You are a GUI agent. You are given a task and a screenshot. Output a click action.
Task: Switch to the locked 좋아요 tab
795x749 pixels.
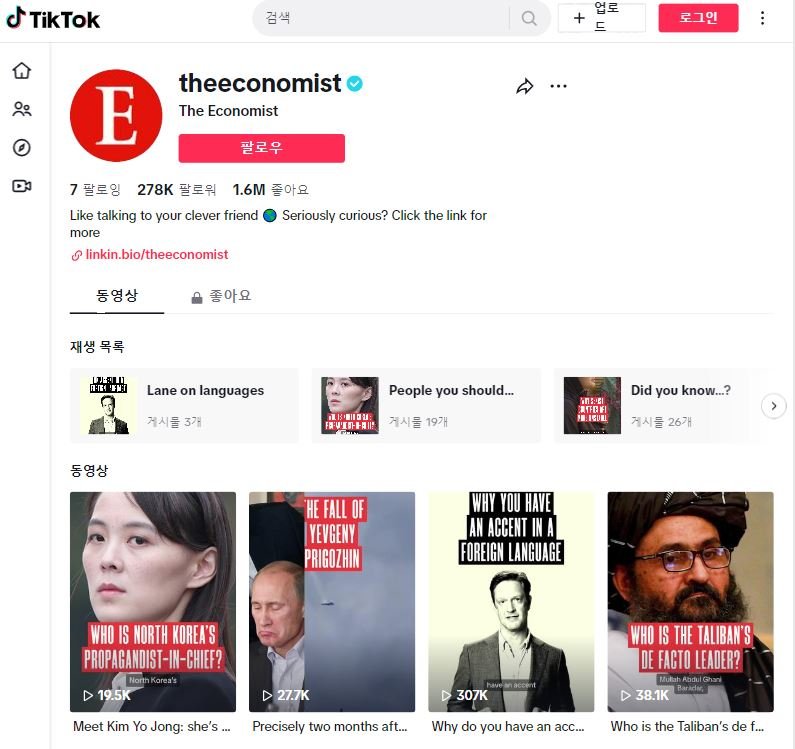click(x=221, y=296)
